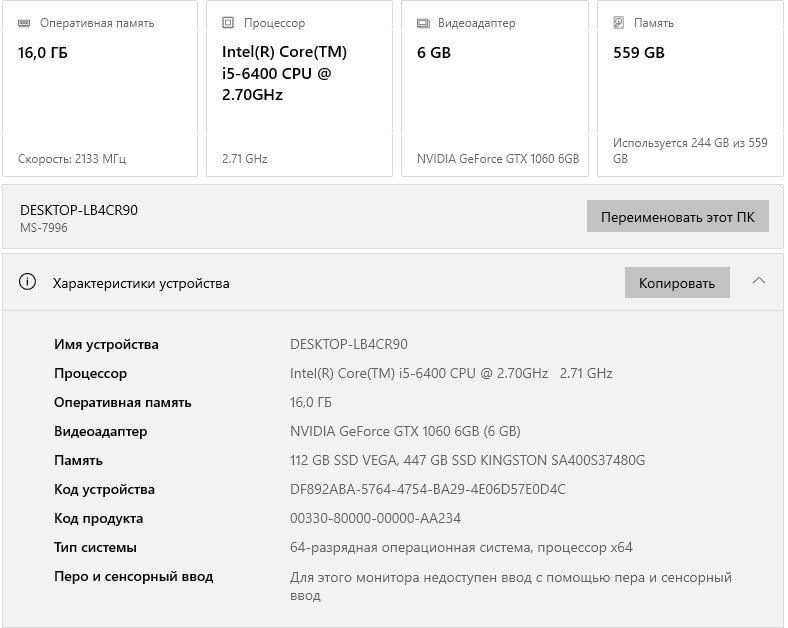This screenshot has height=628, width=788.
Task: Click the Переименовать этот ПК button
Action: pos(677,217)
